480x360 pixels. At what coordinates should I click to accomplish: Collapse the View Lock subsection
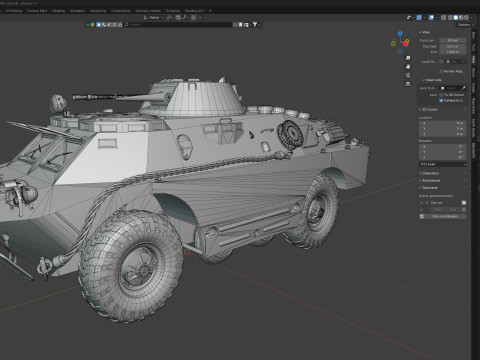coord(432,80)
